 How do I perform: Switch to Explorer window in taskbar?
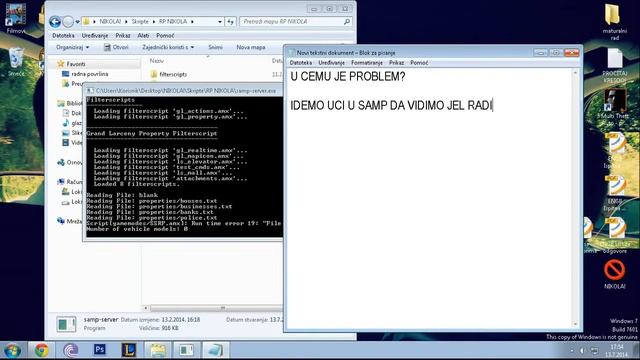coord(158,350)
